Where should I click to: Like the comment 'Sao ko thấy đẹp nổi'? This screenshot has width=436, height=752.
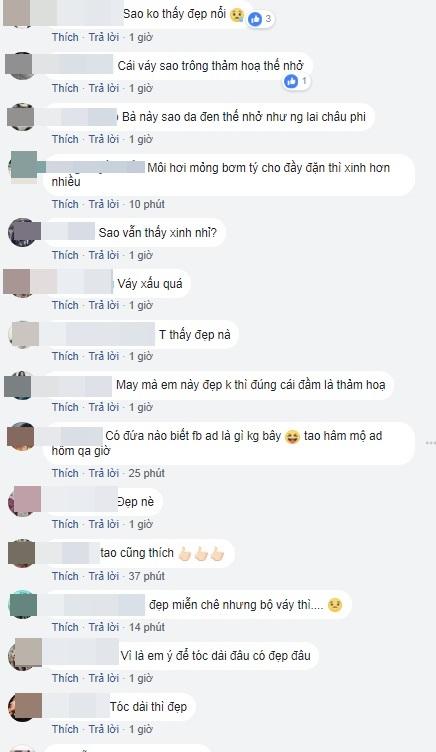click(65, 37)
